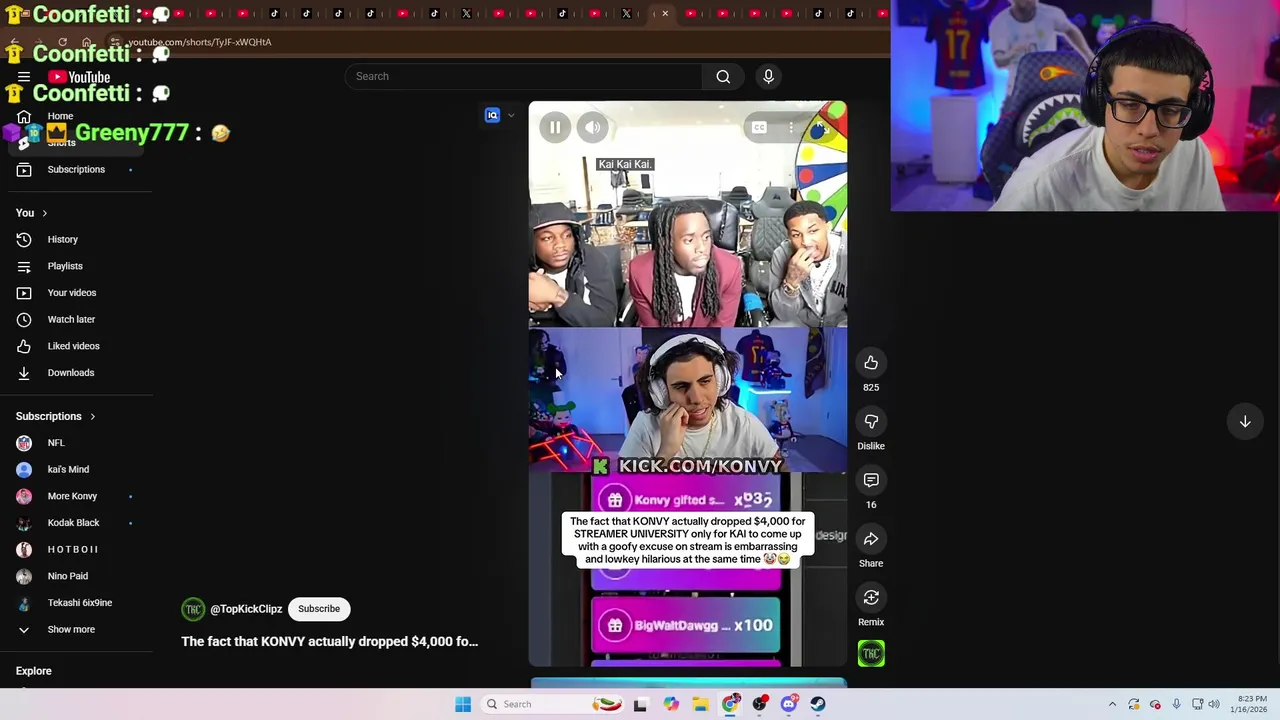
Task: Open Liked videos
Action: click(76, 346)
